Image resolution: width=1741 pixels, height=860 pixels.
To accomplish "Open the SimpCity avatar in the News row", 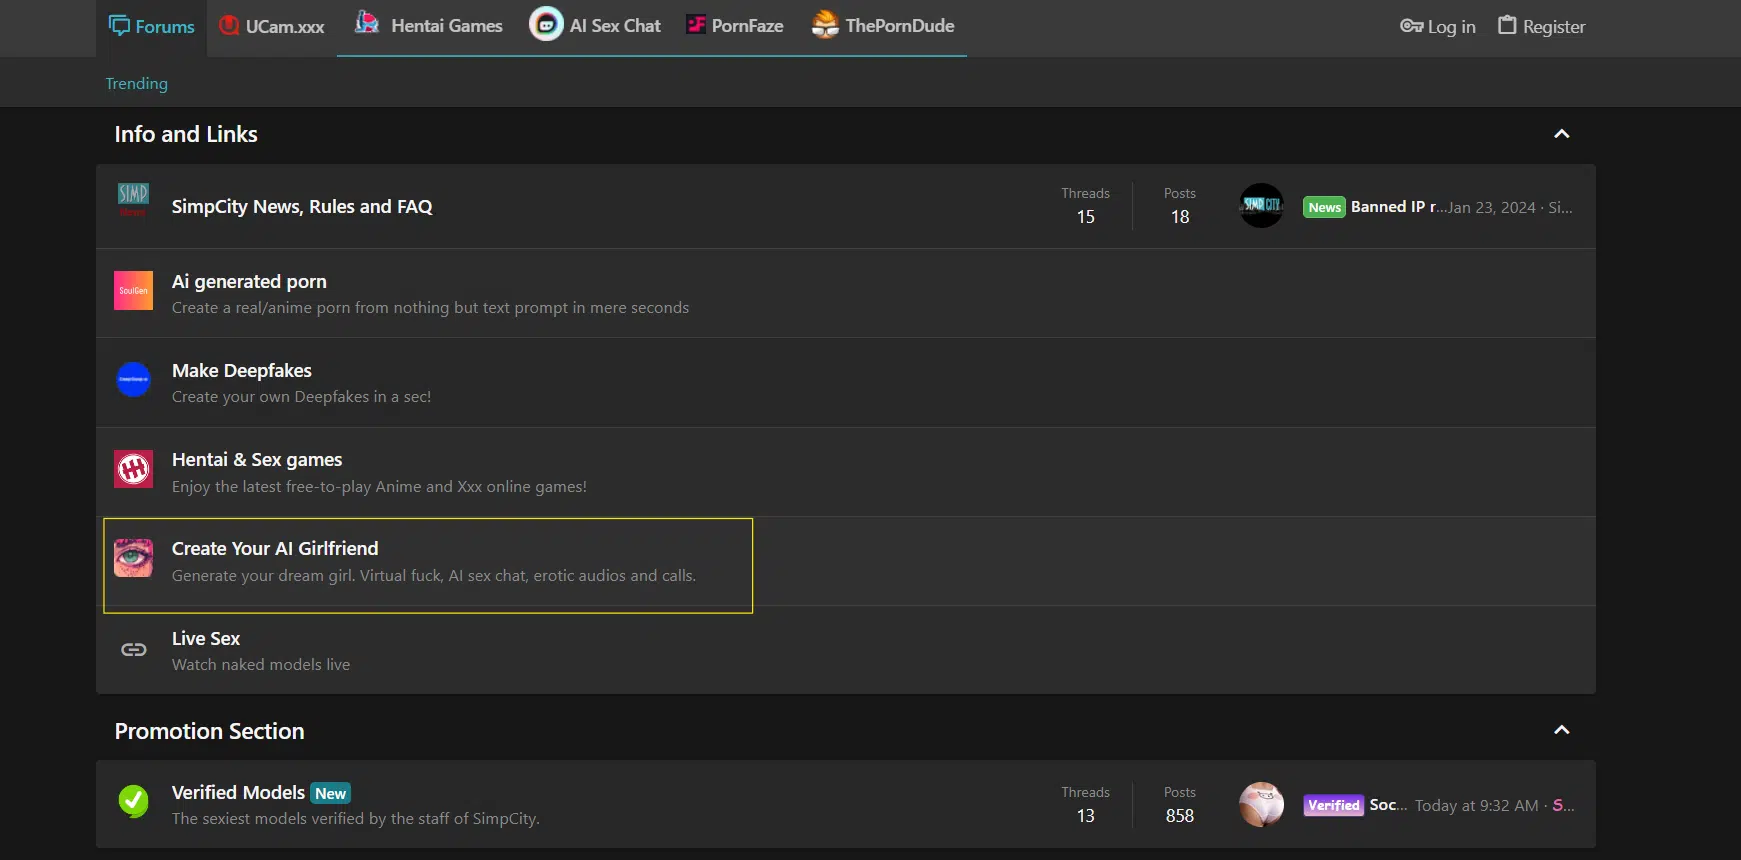I will [1261, 205].
